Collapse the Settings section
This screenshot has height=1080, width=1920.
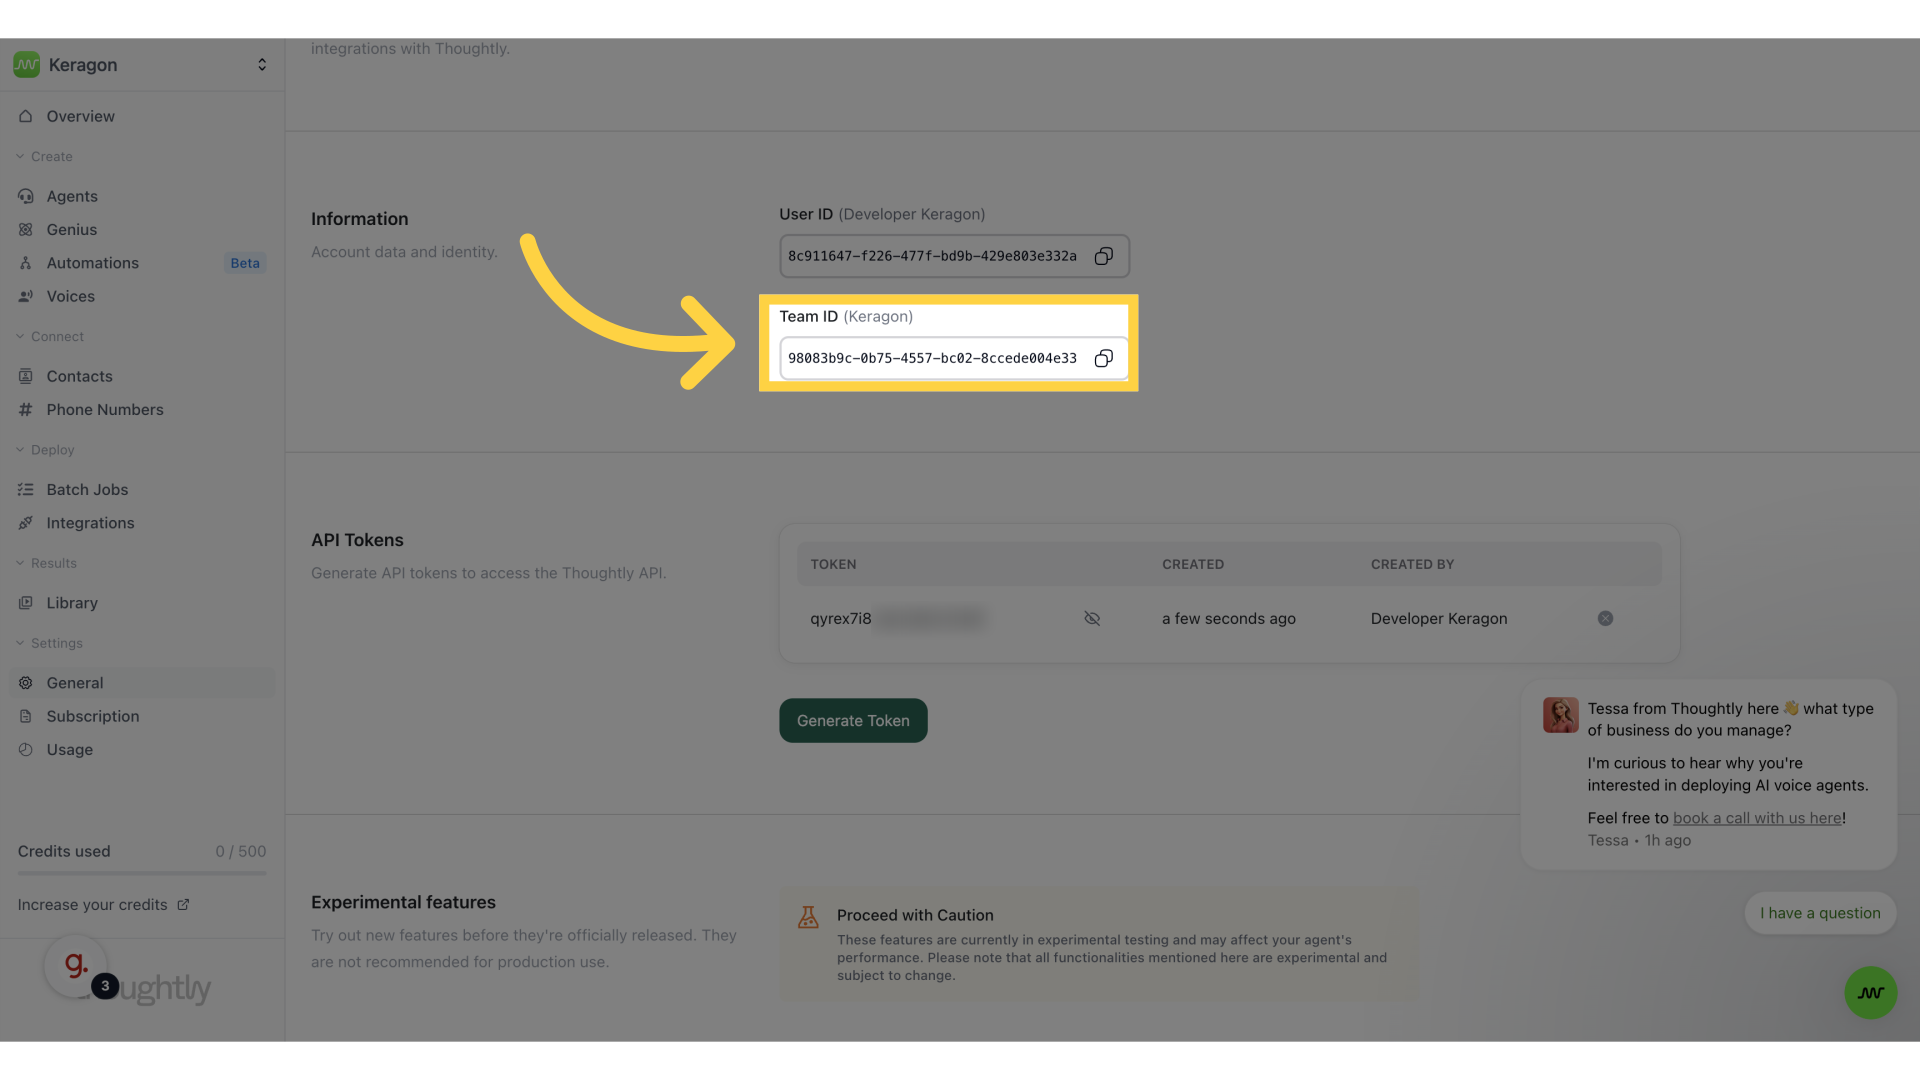(49, 643)
